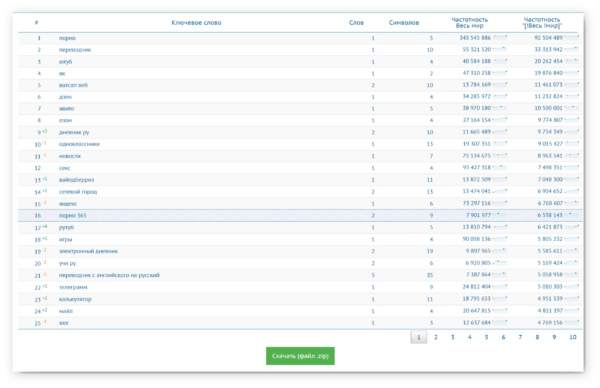Screen dimensions: 600x388
Task: Navigate to results page 10
Action: click(x=572, y=337)
